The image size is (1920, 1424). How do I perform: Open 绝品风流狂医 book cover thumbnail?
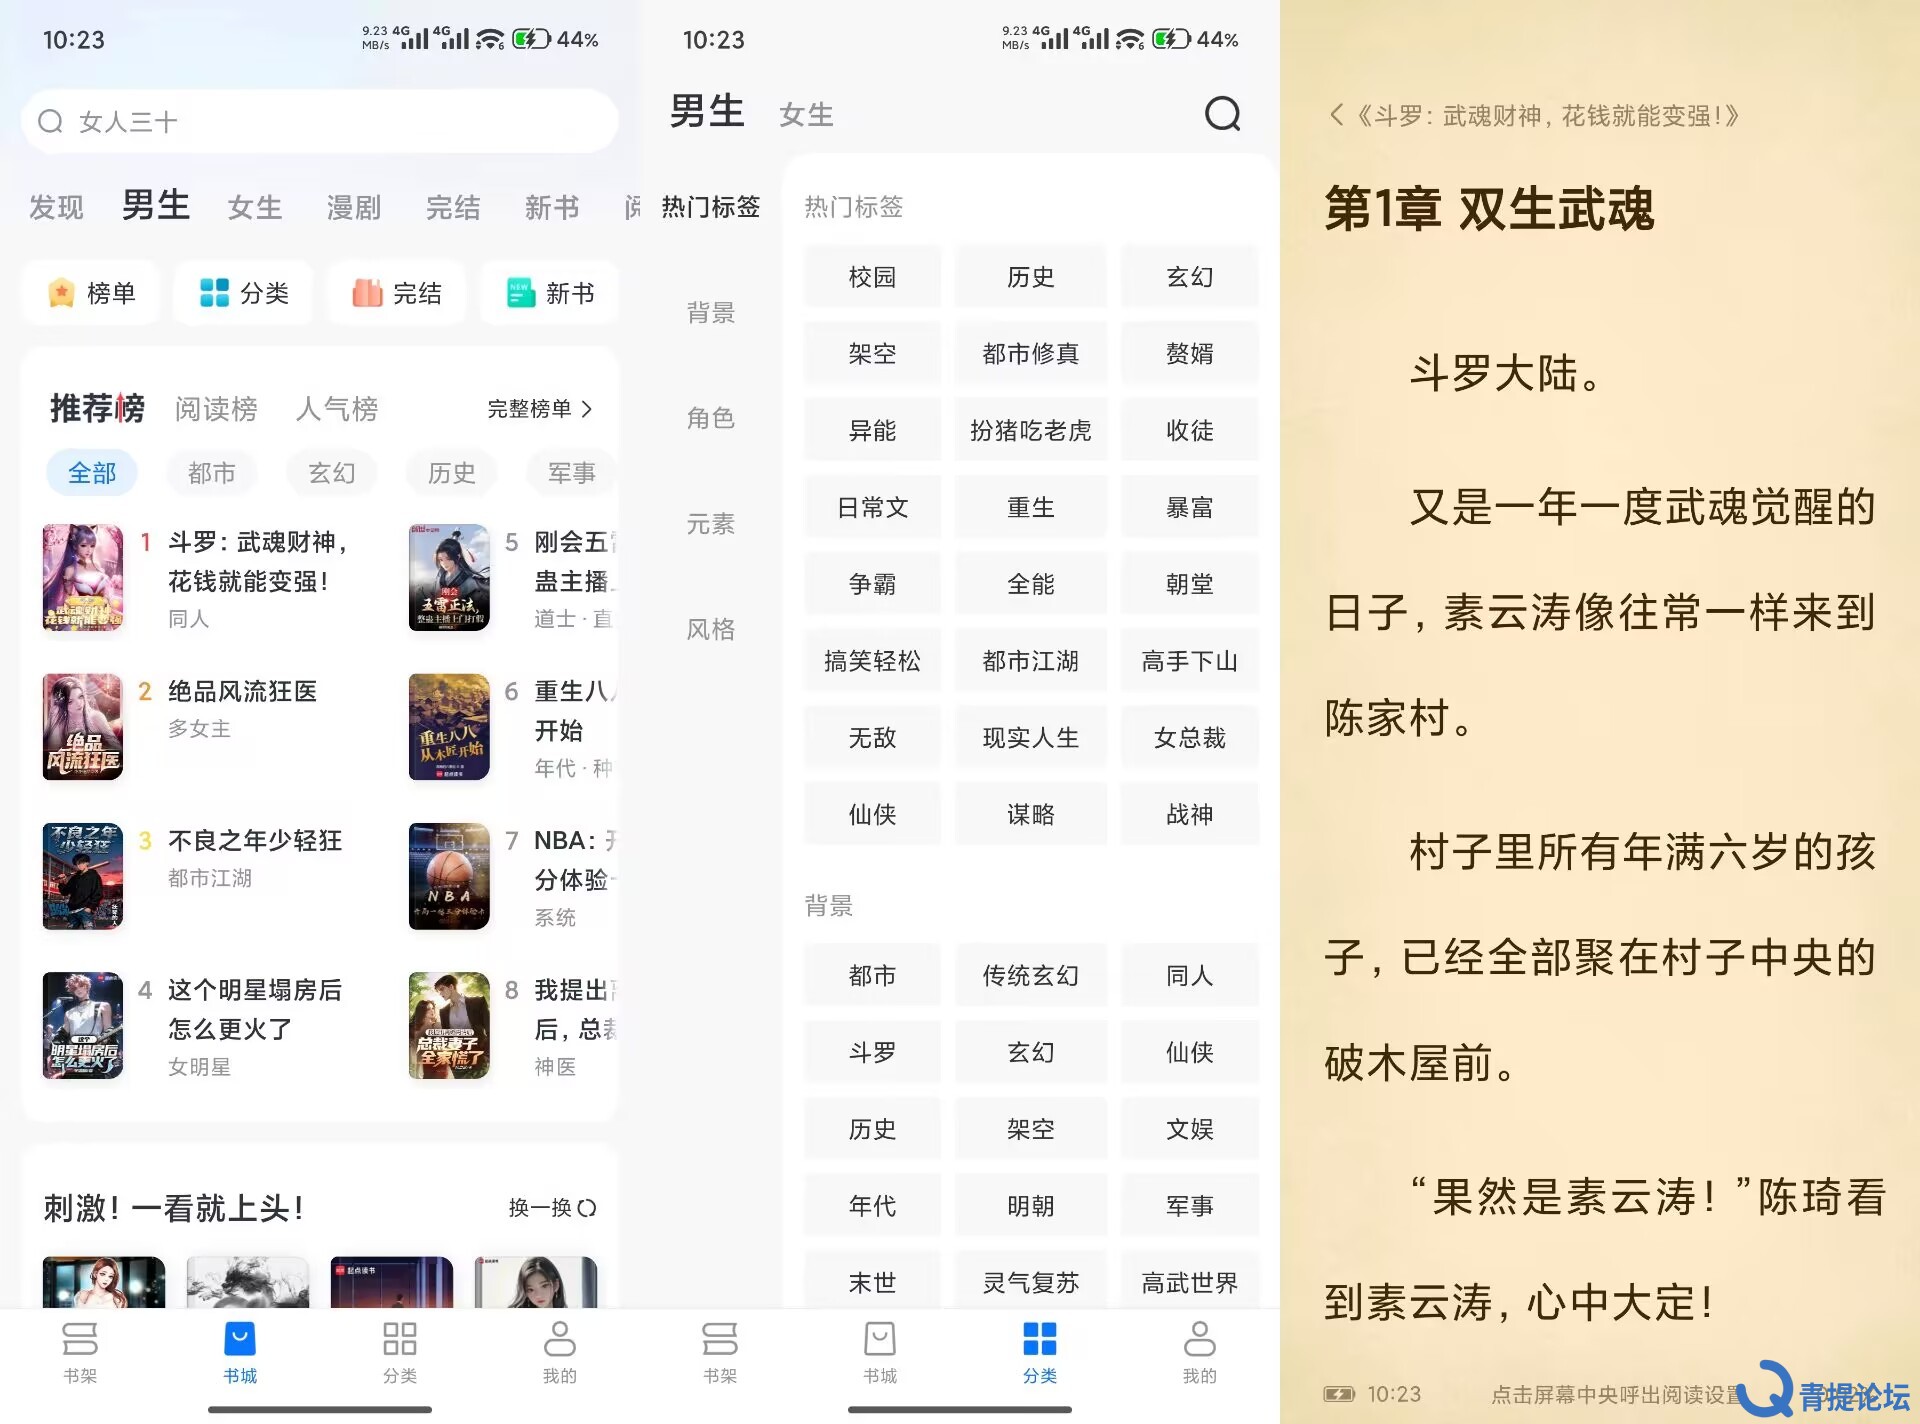tap(83, 727)
